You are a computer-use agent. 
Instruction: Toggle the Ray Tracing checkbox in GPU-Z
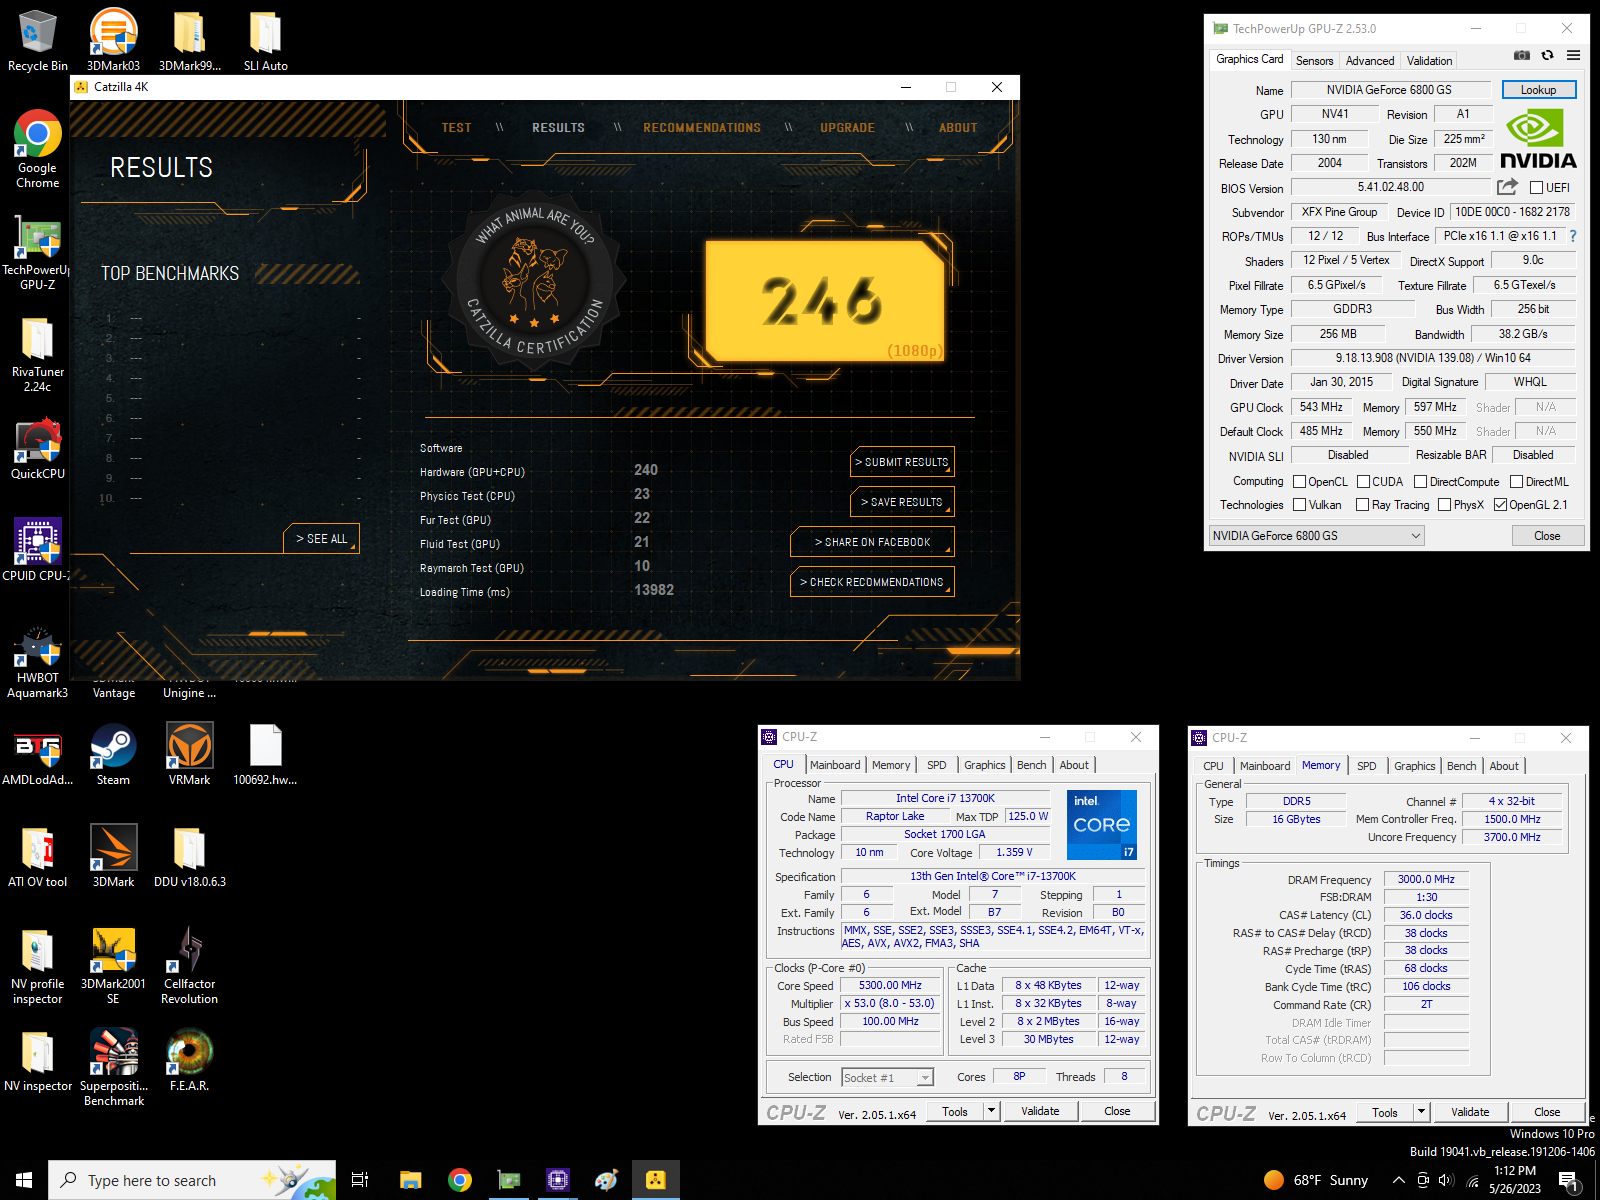(1362, 505)
